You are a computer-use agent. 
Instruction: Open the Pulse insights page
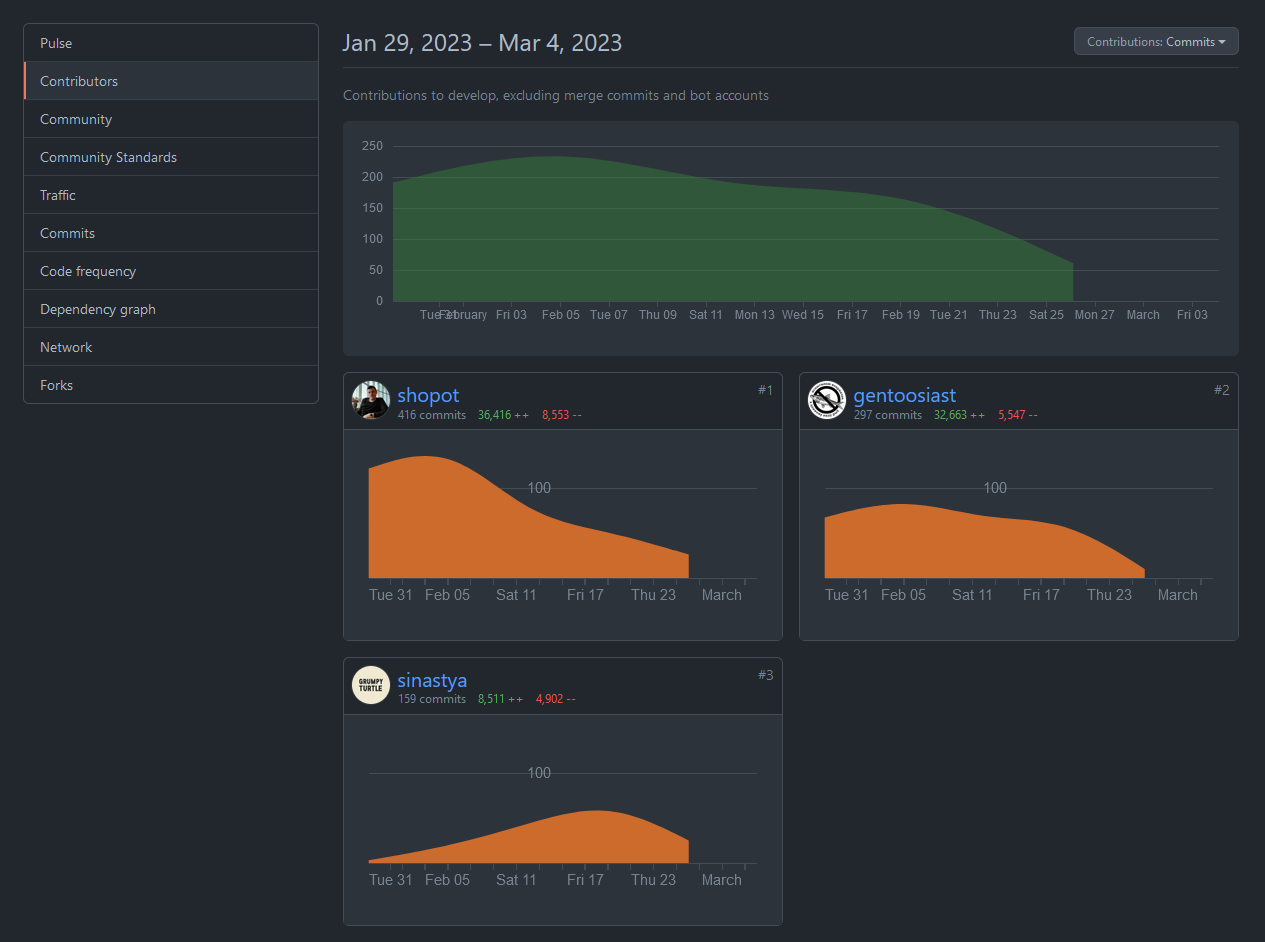click(56, 43)
